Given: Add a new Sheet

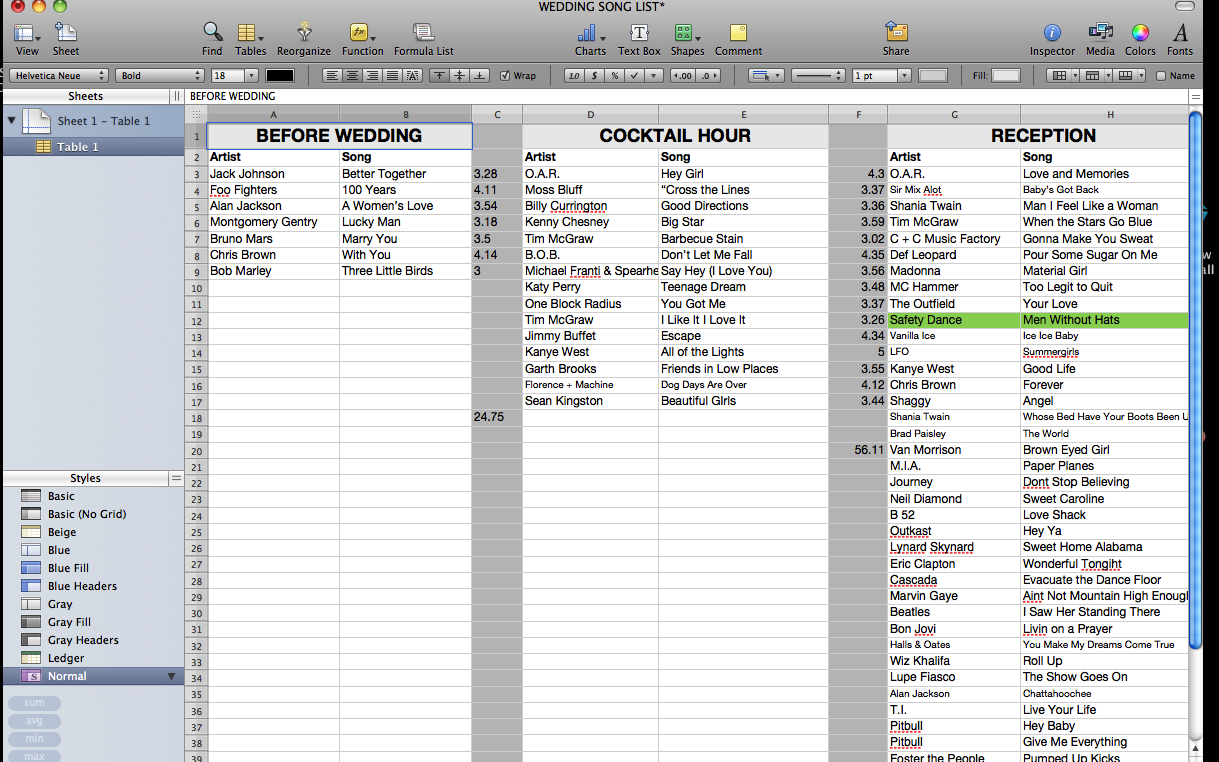Looking at the screenshot, I should coord(66,38).
